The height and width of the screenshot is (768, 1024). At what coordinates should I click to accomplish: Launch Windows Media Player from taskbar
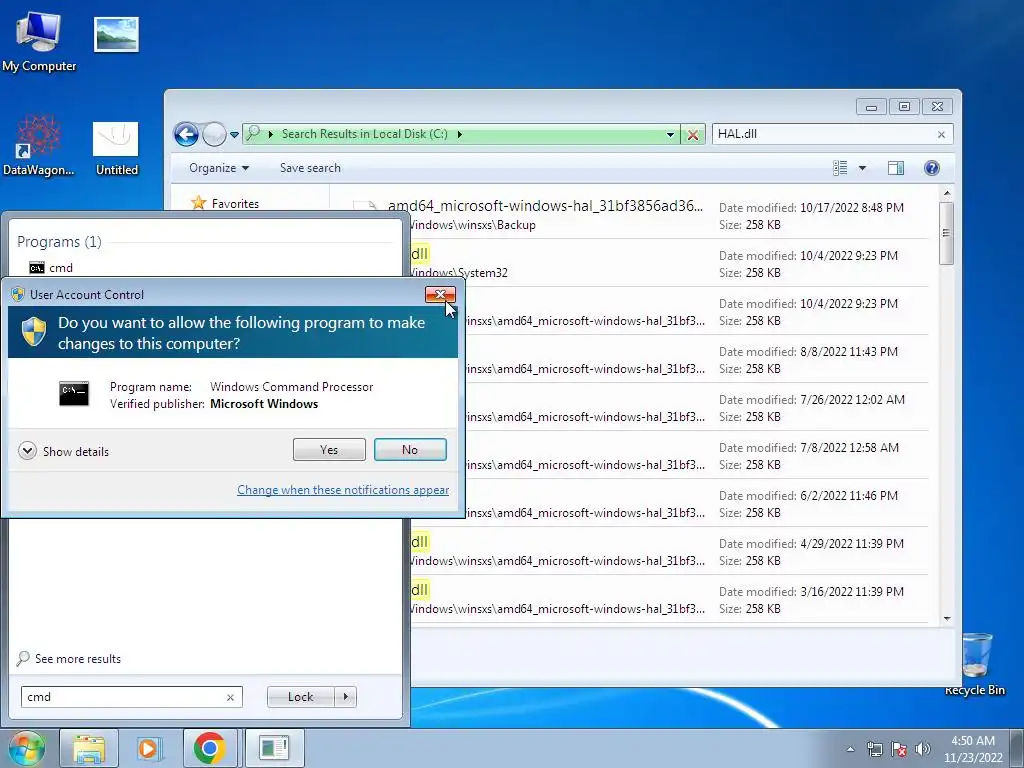click(x=149, y=748)
